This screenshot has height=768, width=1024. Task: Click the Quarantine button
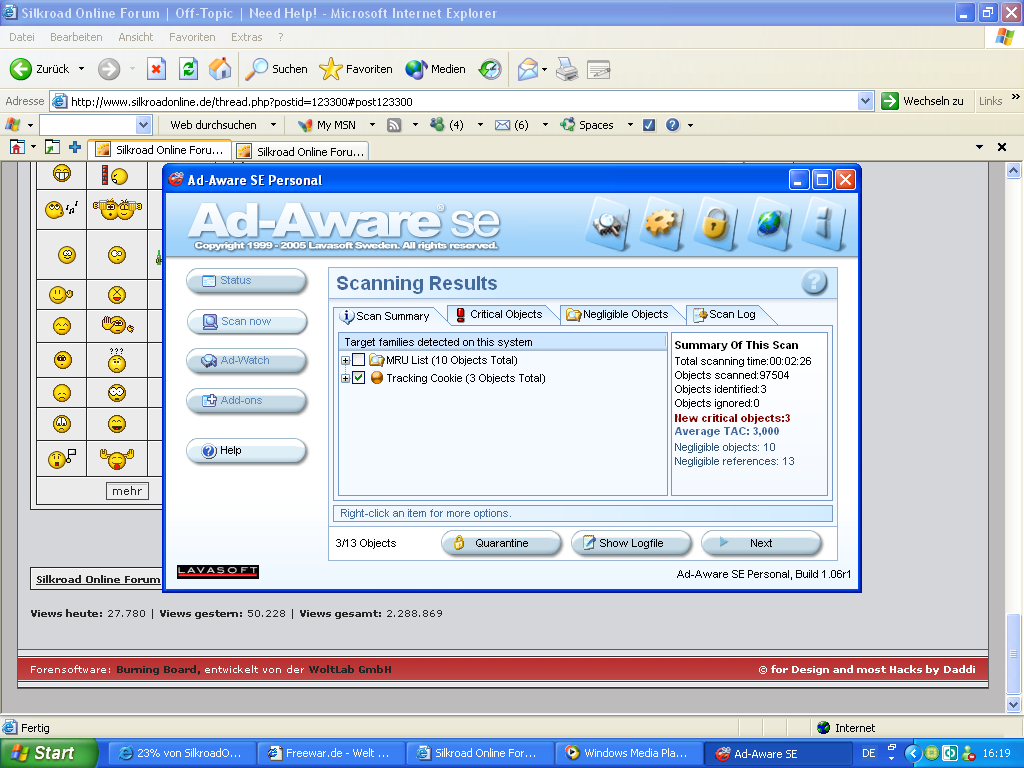coord(501,543)
